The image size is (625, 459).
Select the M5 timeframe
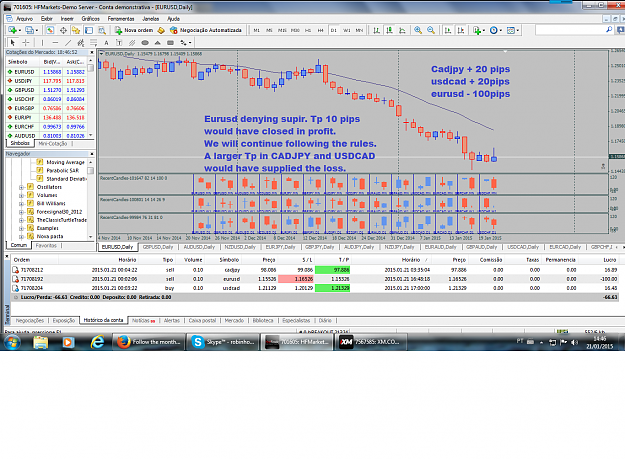tap(269, 30)
